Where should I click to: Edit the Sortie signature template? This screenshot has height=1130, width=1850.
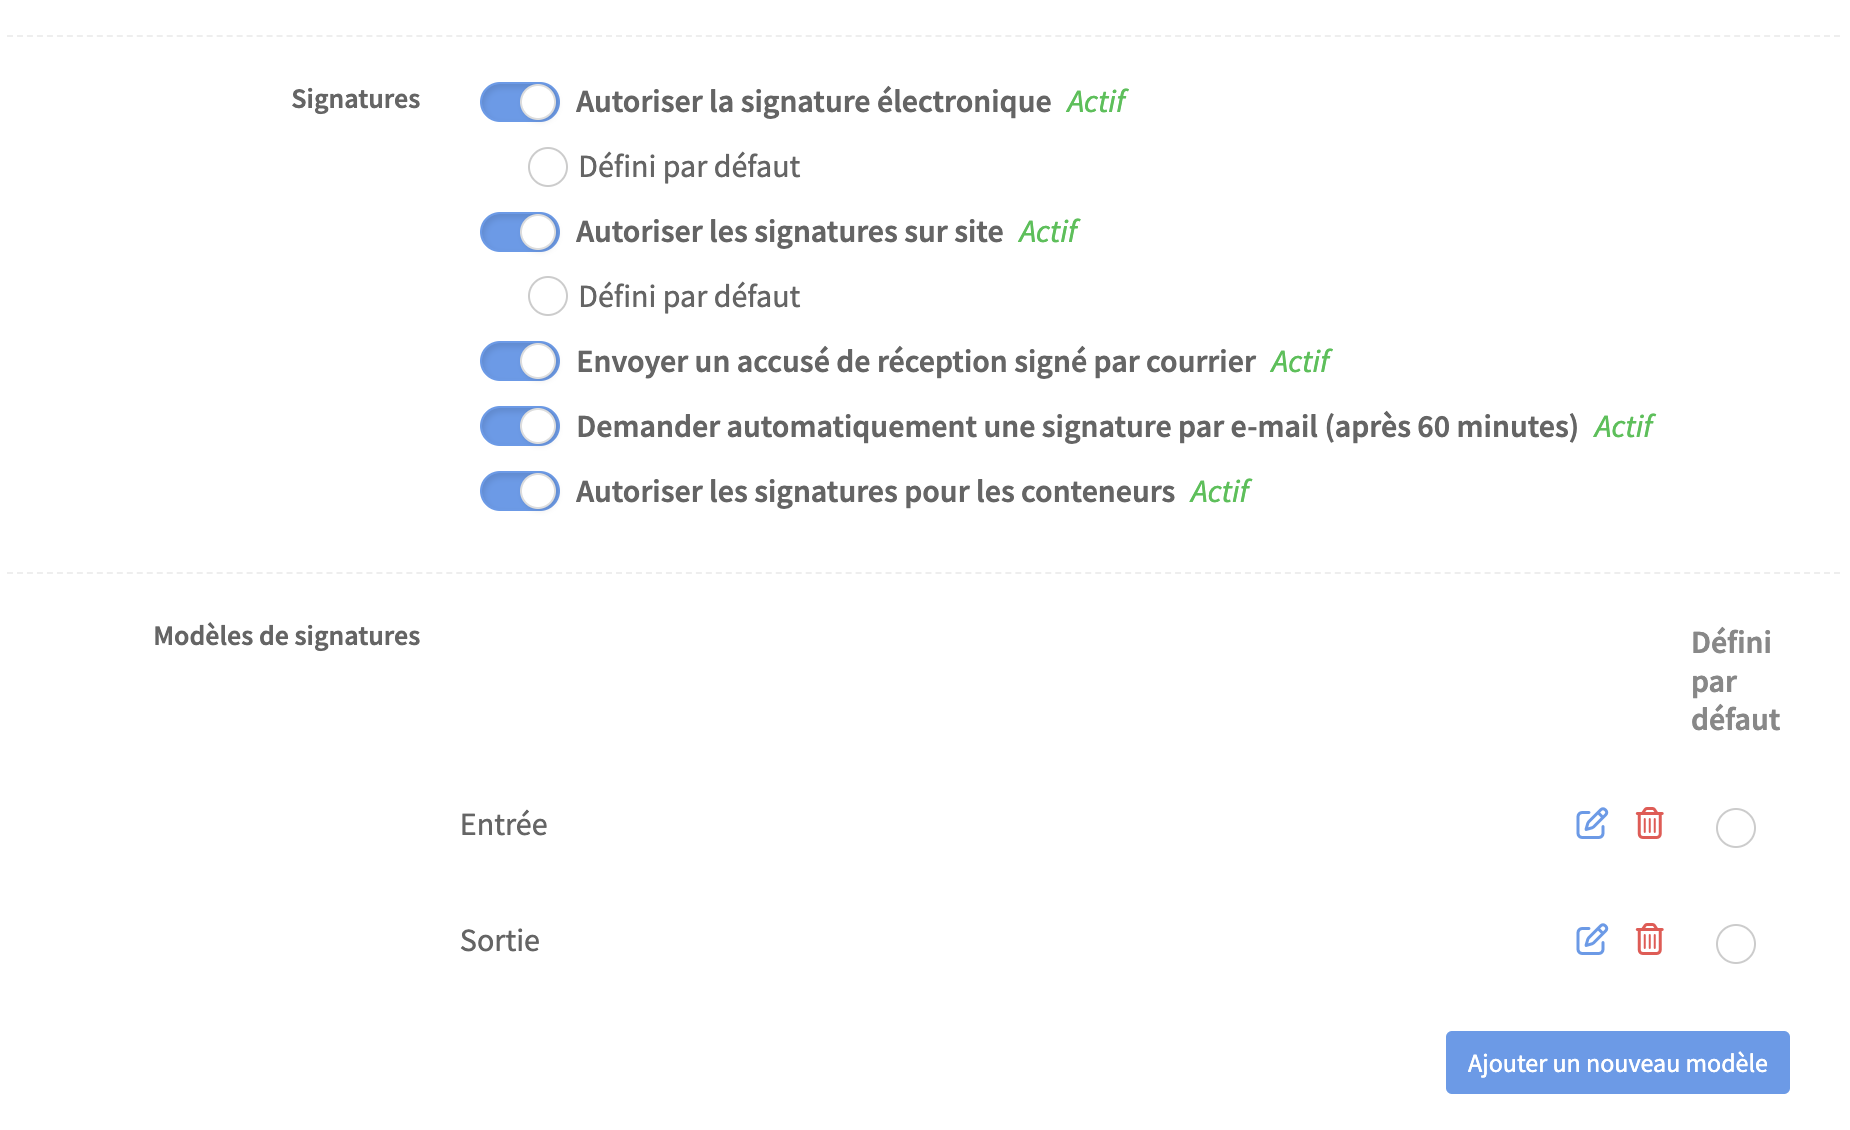[x=1591, y=940]
